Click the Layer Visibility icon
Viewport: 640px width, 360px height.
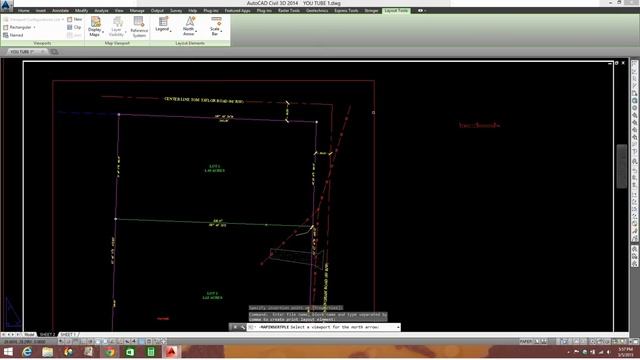coord(118,22)
